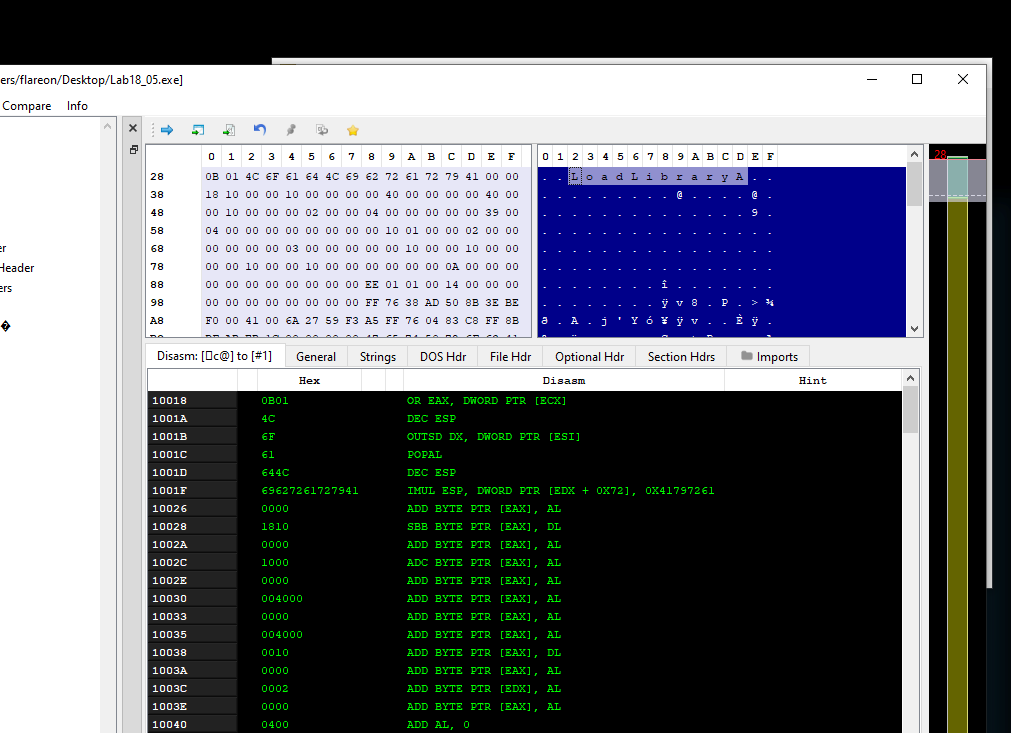
Task: Click the load-into-window toolbar icon
Action: click(x=198, y=130)
